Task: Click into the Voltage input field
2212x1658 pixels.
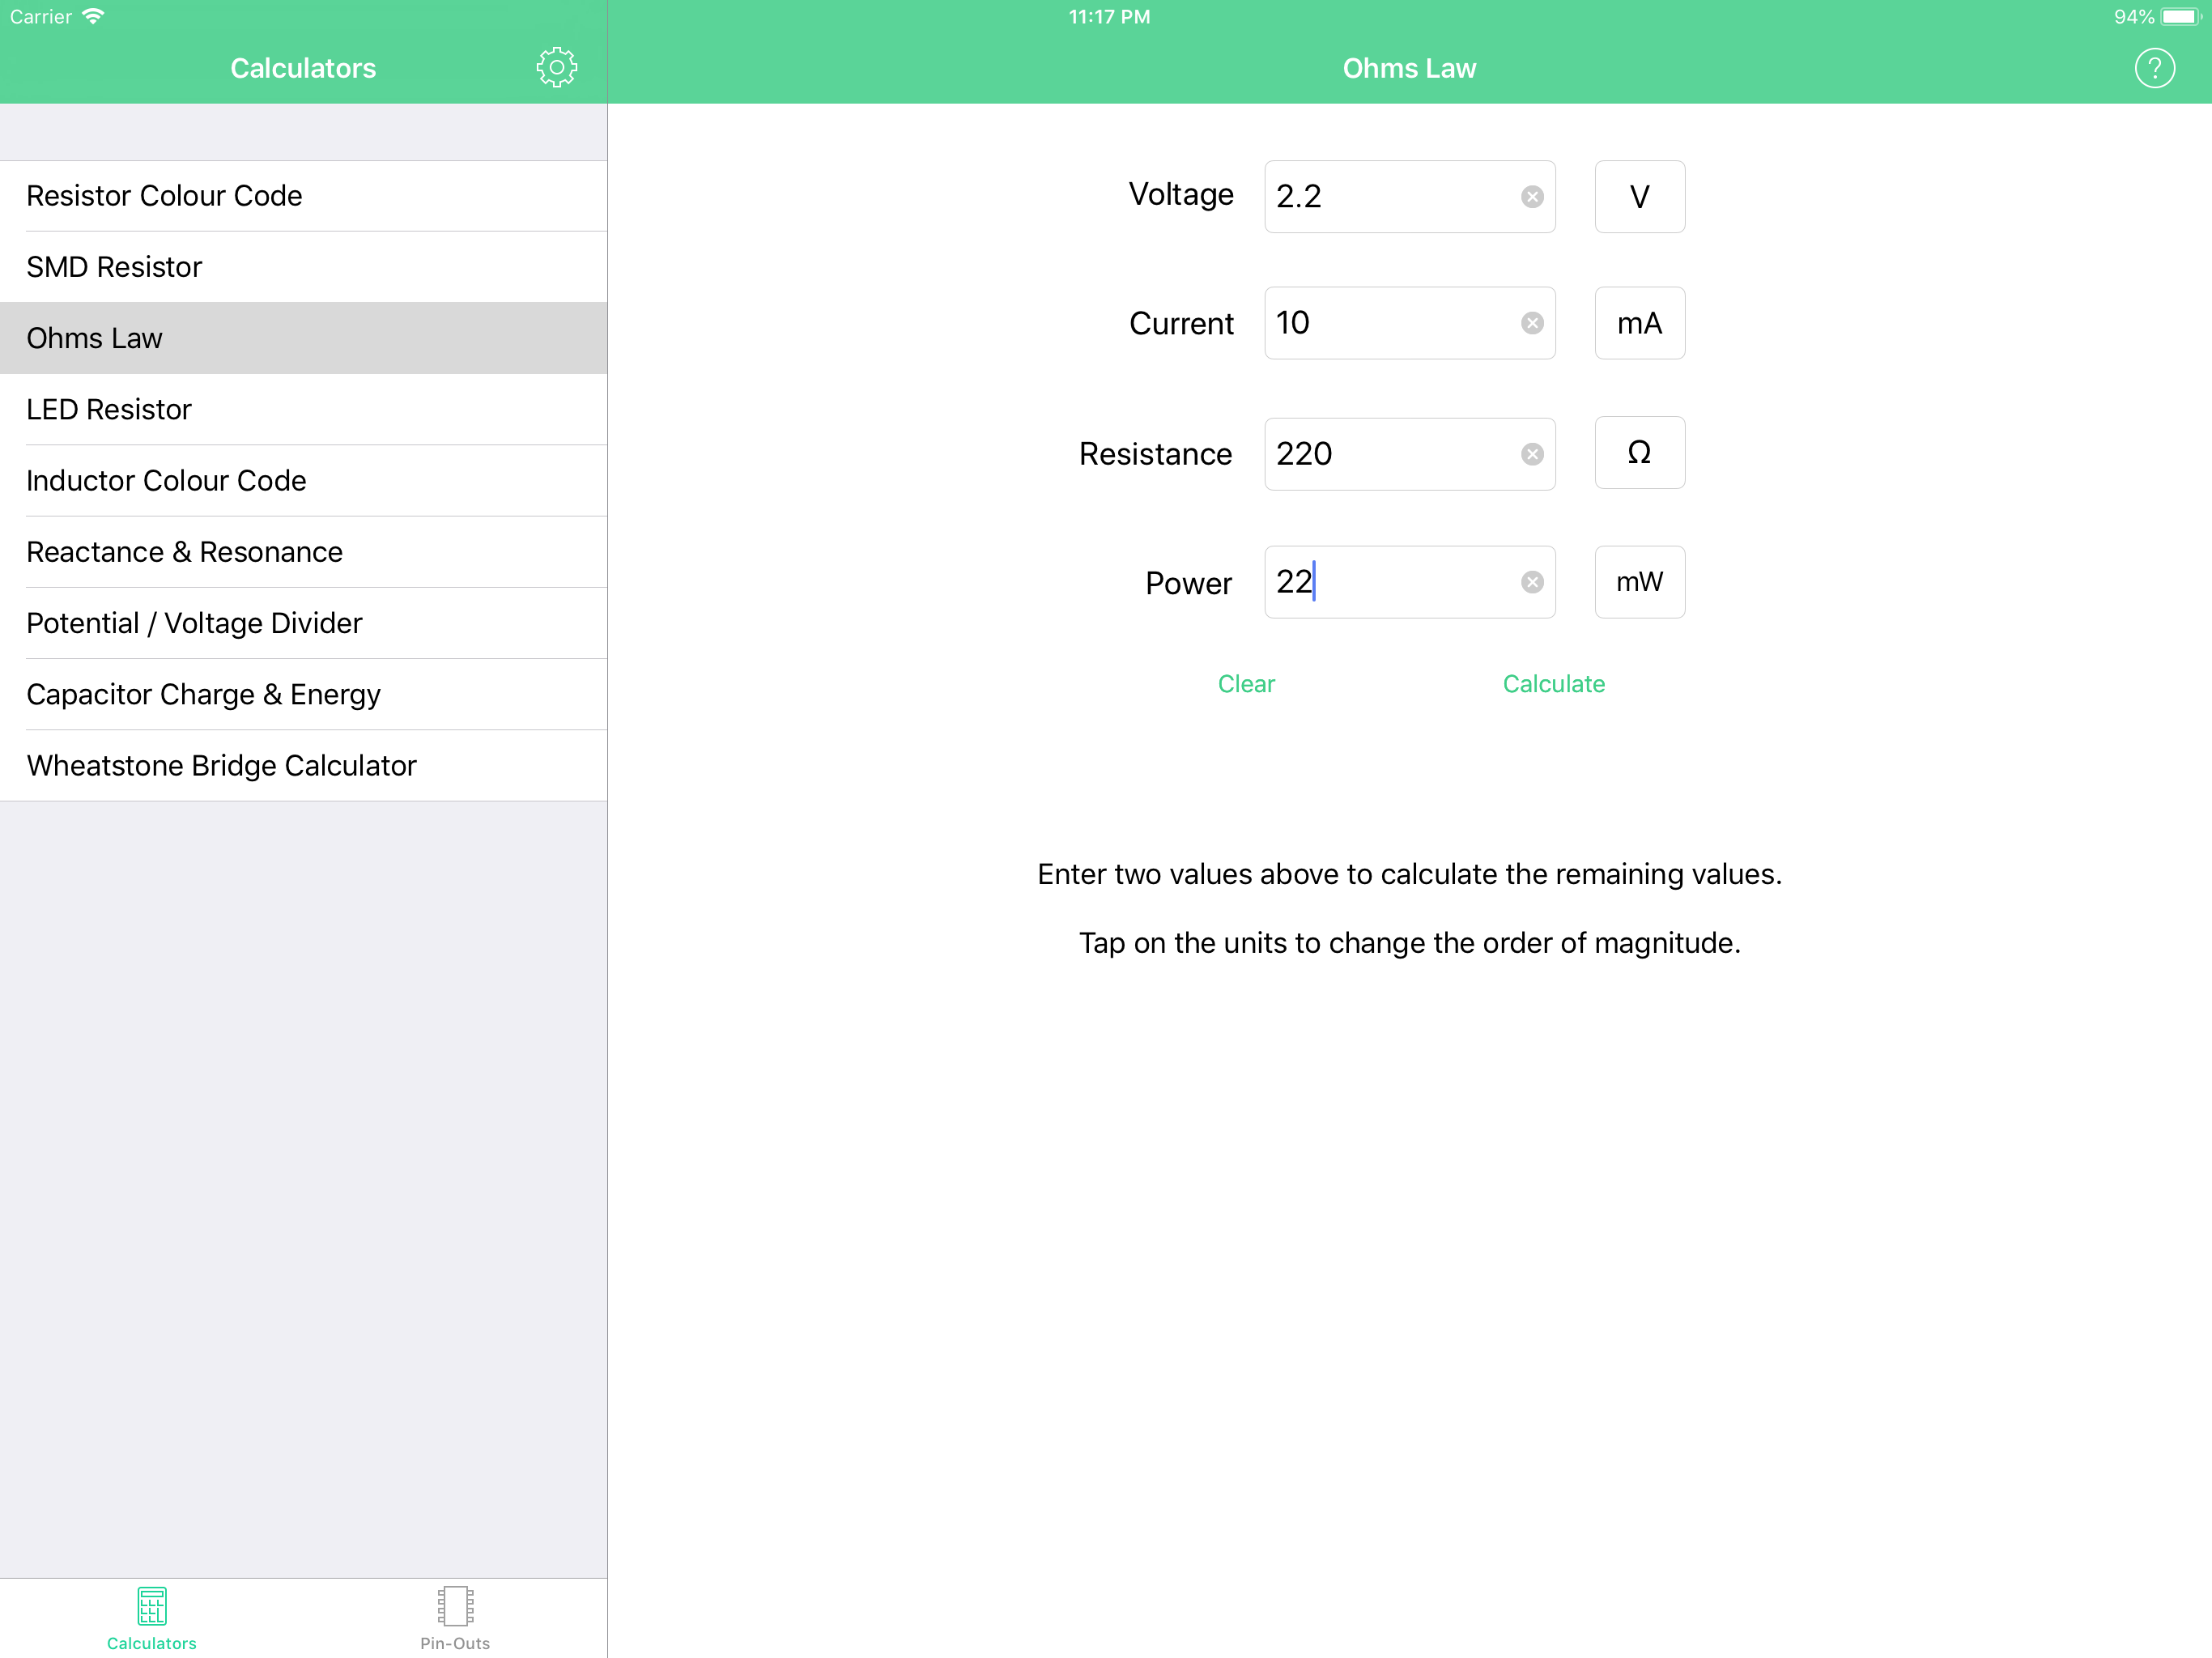Action: (x=1390, y=197)
